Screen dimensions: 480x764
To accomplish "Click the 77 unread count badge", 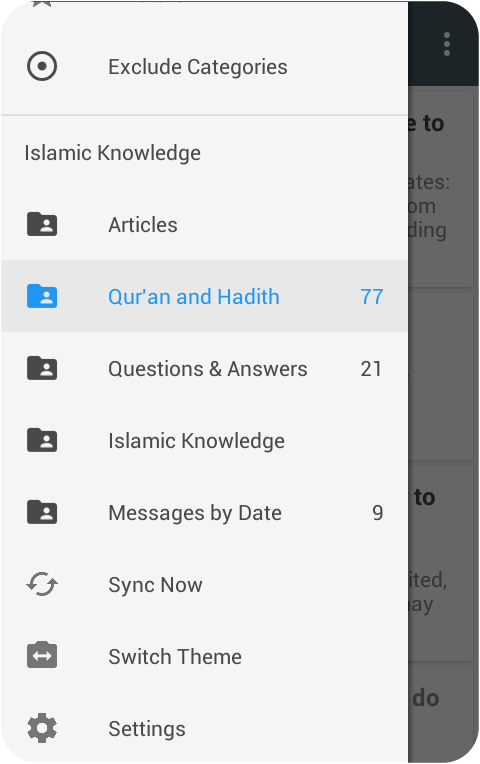I will (372, 296).
